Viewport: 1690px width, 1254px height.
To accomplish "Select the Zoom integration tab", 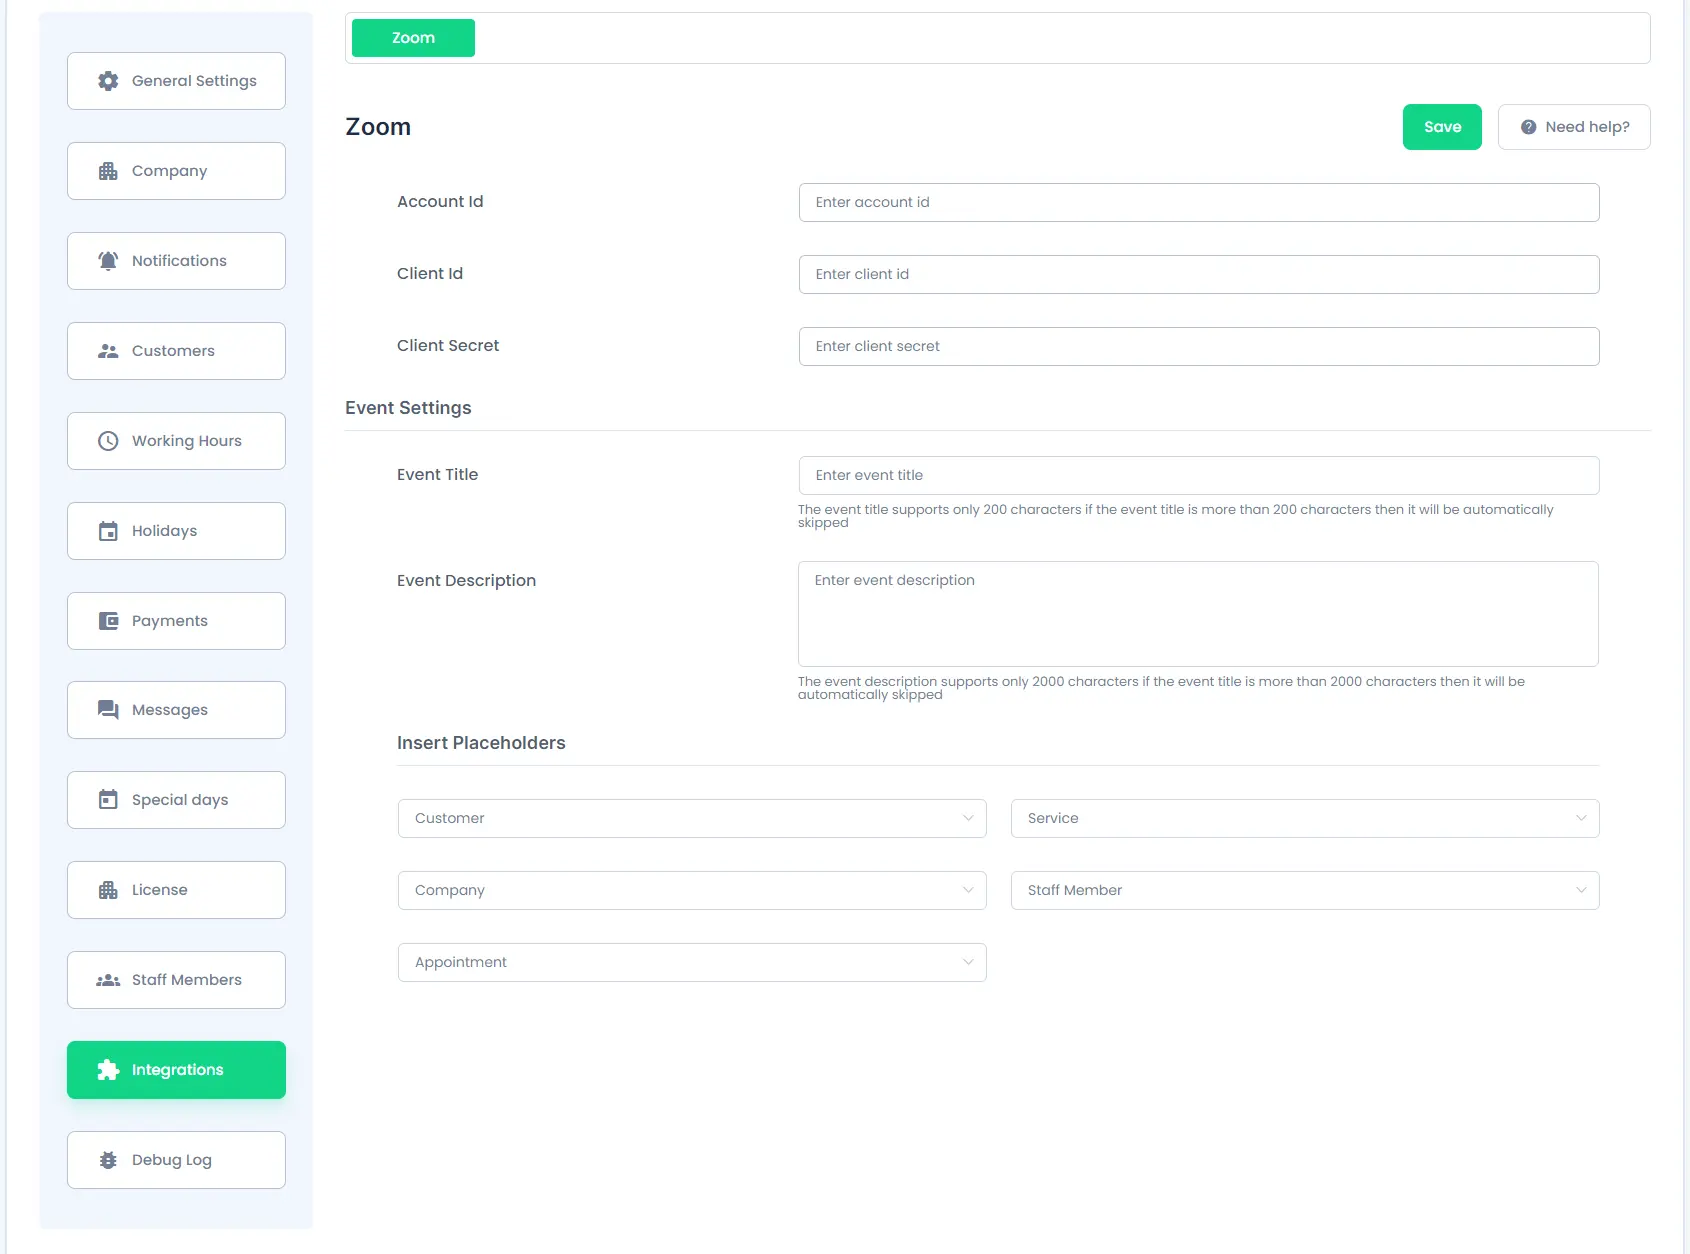I will (x=413, y=38).
